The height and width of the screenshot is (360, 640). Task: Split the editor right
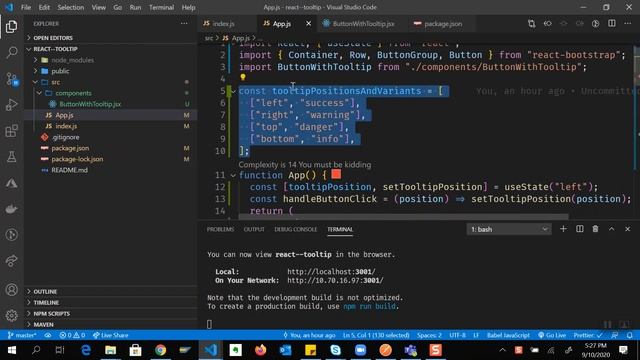tap(611, 24)
